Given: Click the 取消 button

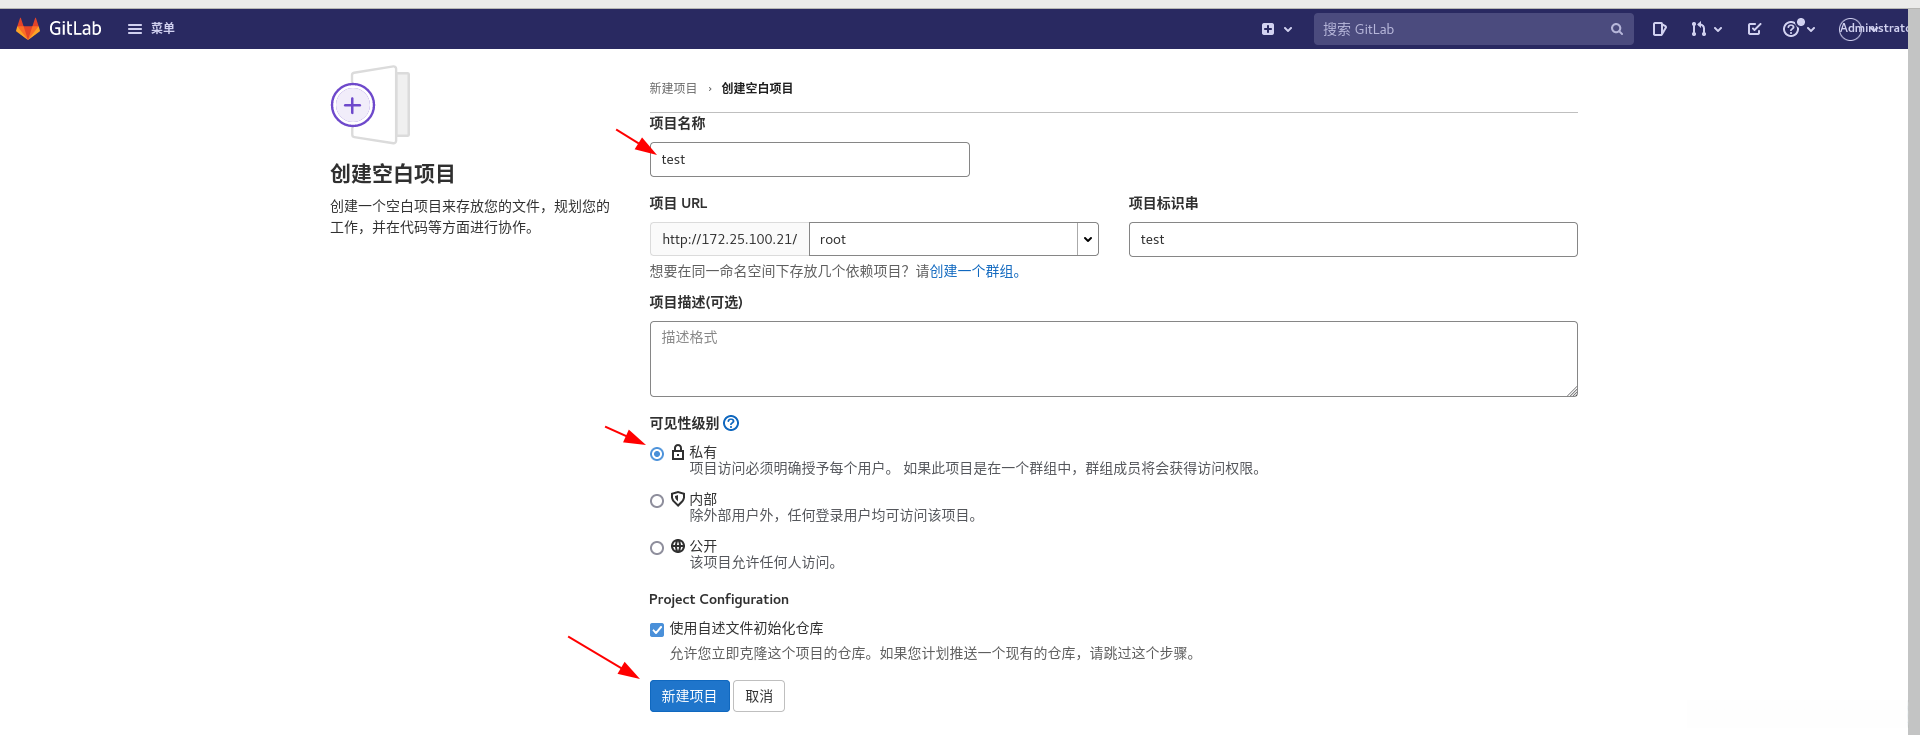Looking at the screenshot, I should pyautogui.click(x=759, y=696).
